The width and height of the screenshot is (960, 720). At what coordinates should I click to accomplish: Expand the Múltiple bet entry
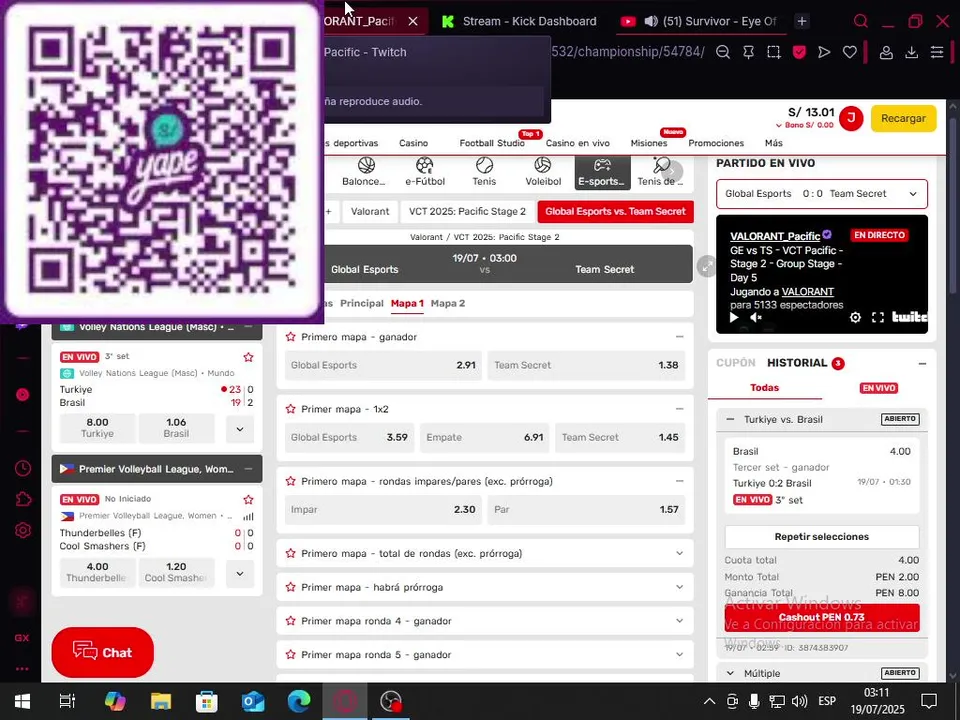730,673
